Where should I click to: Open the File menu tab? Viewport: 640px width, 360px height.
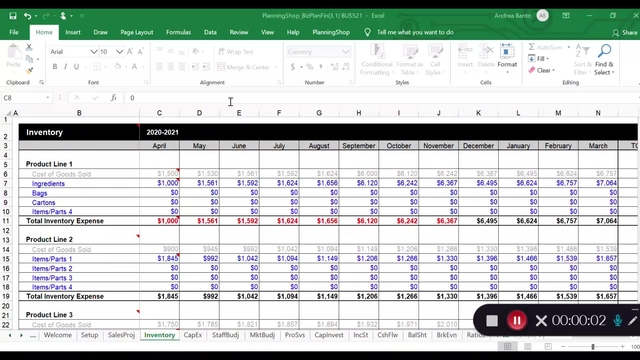point(14,32)
